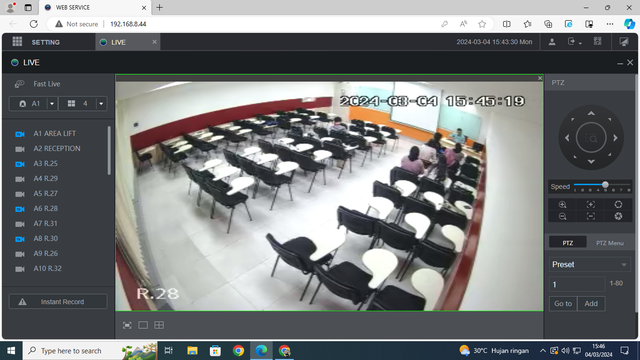Select camera A8 R.30
The width and height of the screenshot is (640, 360).
pos(45,238)
